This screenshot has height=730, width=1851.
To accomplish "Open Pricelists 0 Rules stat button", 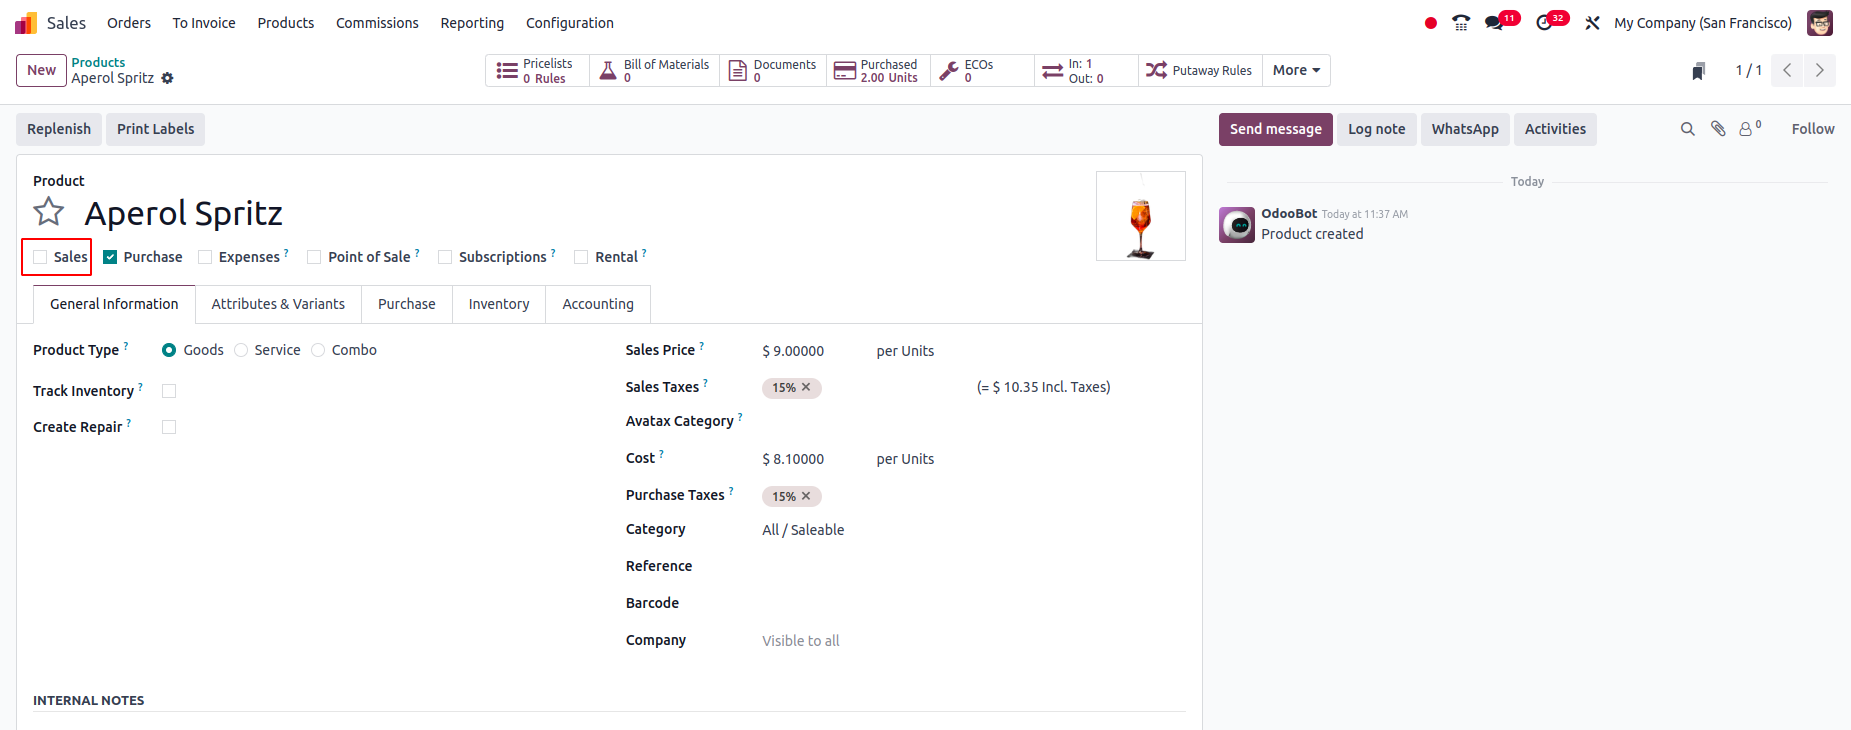I will coord(537,71).
